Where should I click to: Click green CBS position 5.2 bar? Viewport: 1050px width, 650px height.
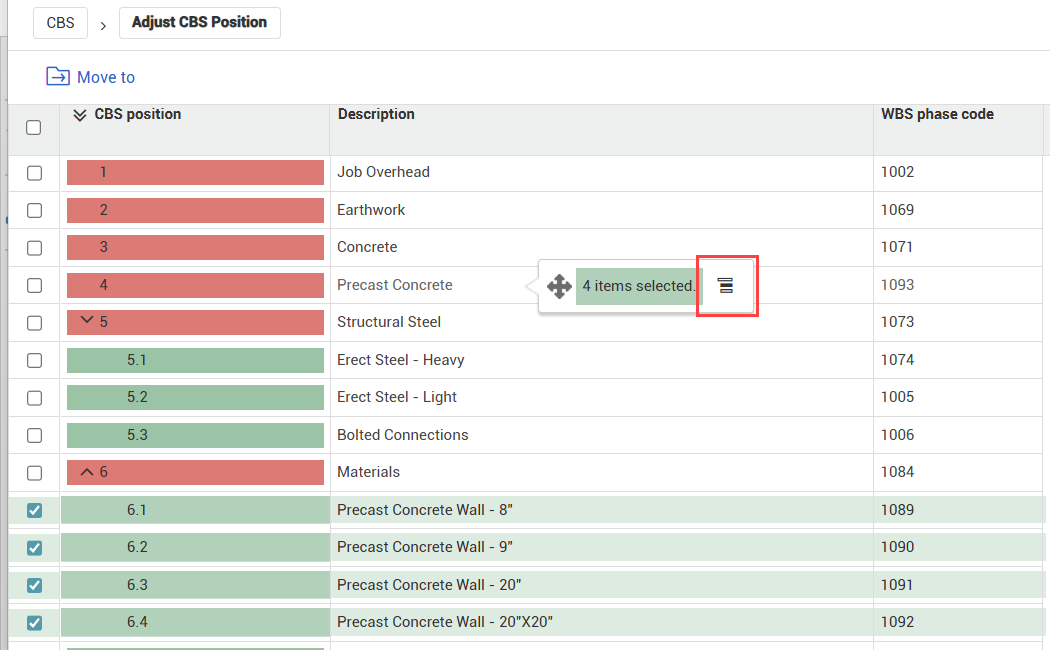click(195, 398)
